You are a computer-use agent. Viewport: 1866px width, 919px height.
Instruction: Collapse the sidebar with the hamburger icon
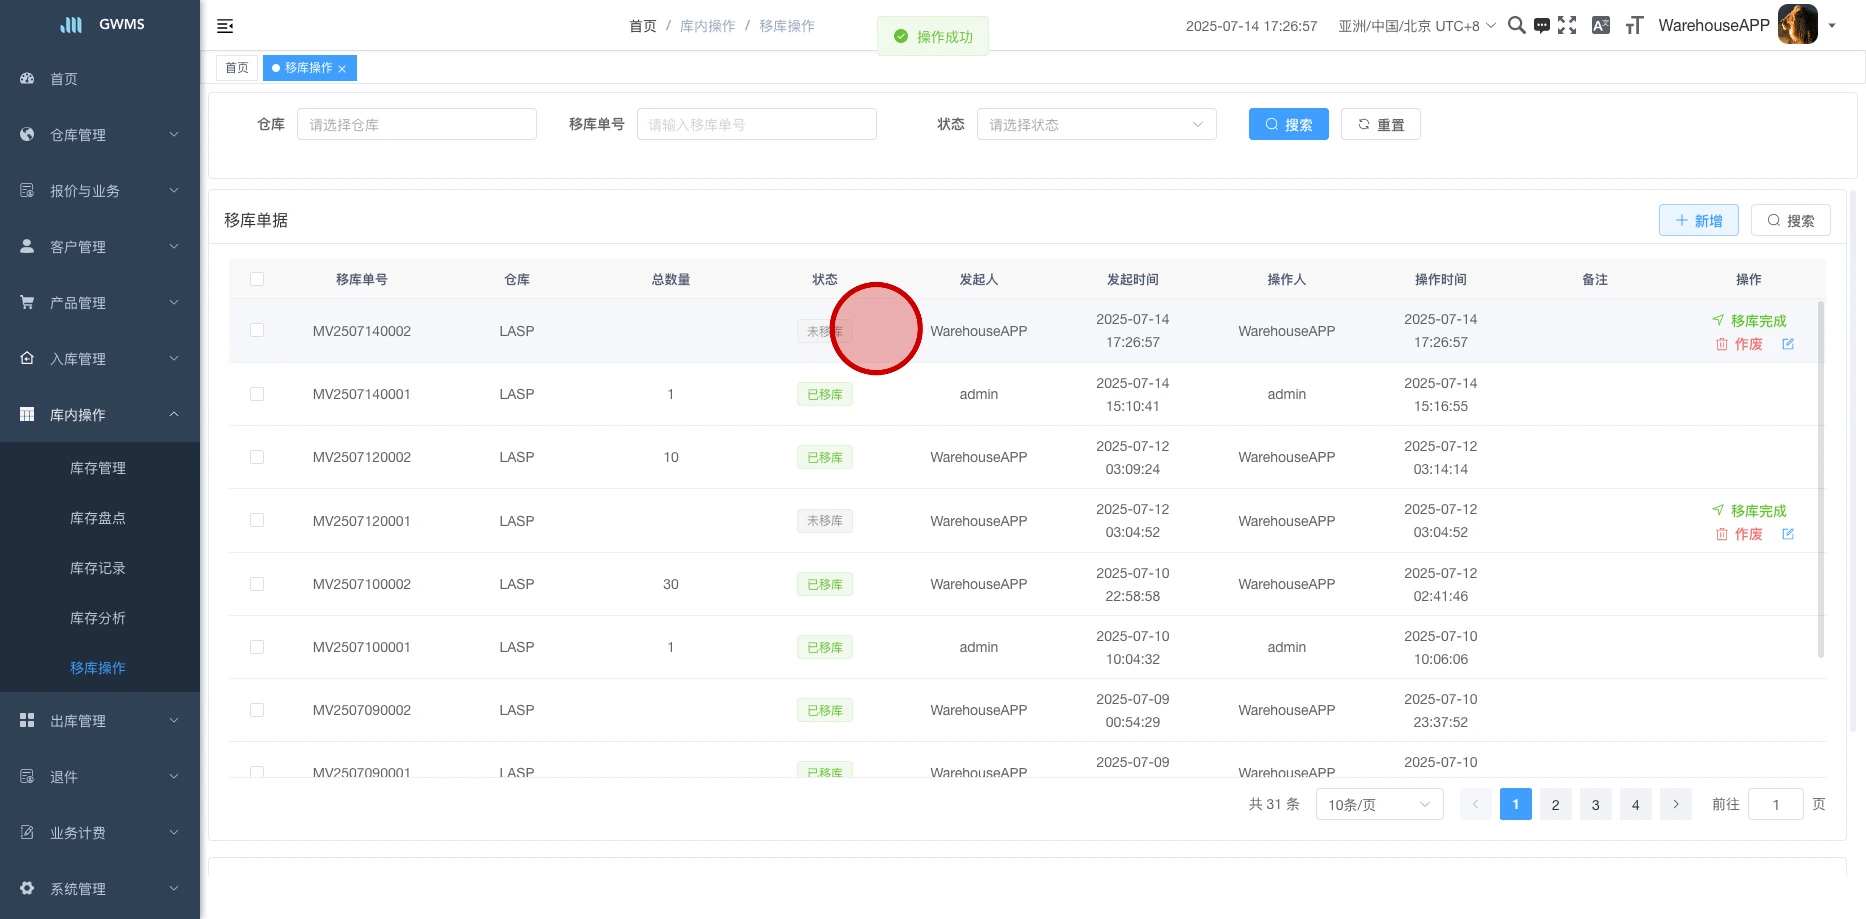(x=225, y=26)
